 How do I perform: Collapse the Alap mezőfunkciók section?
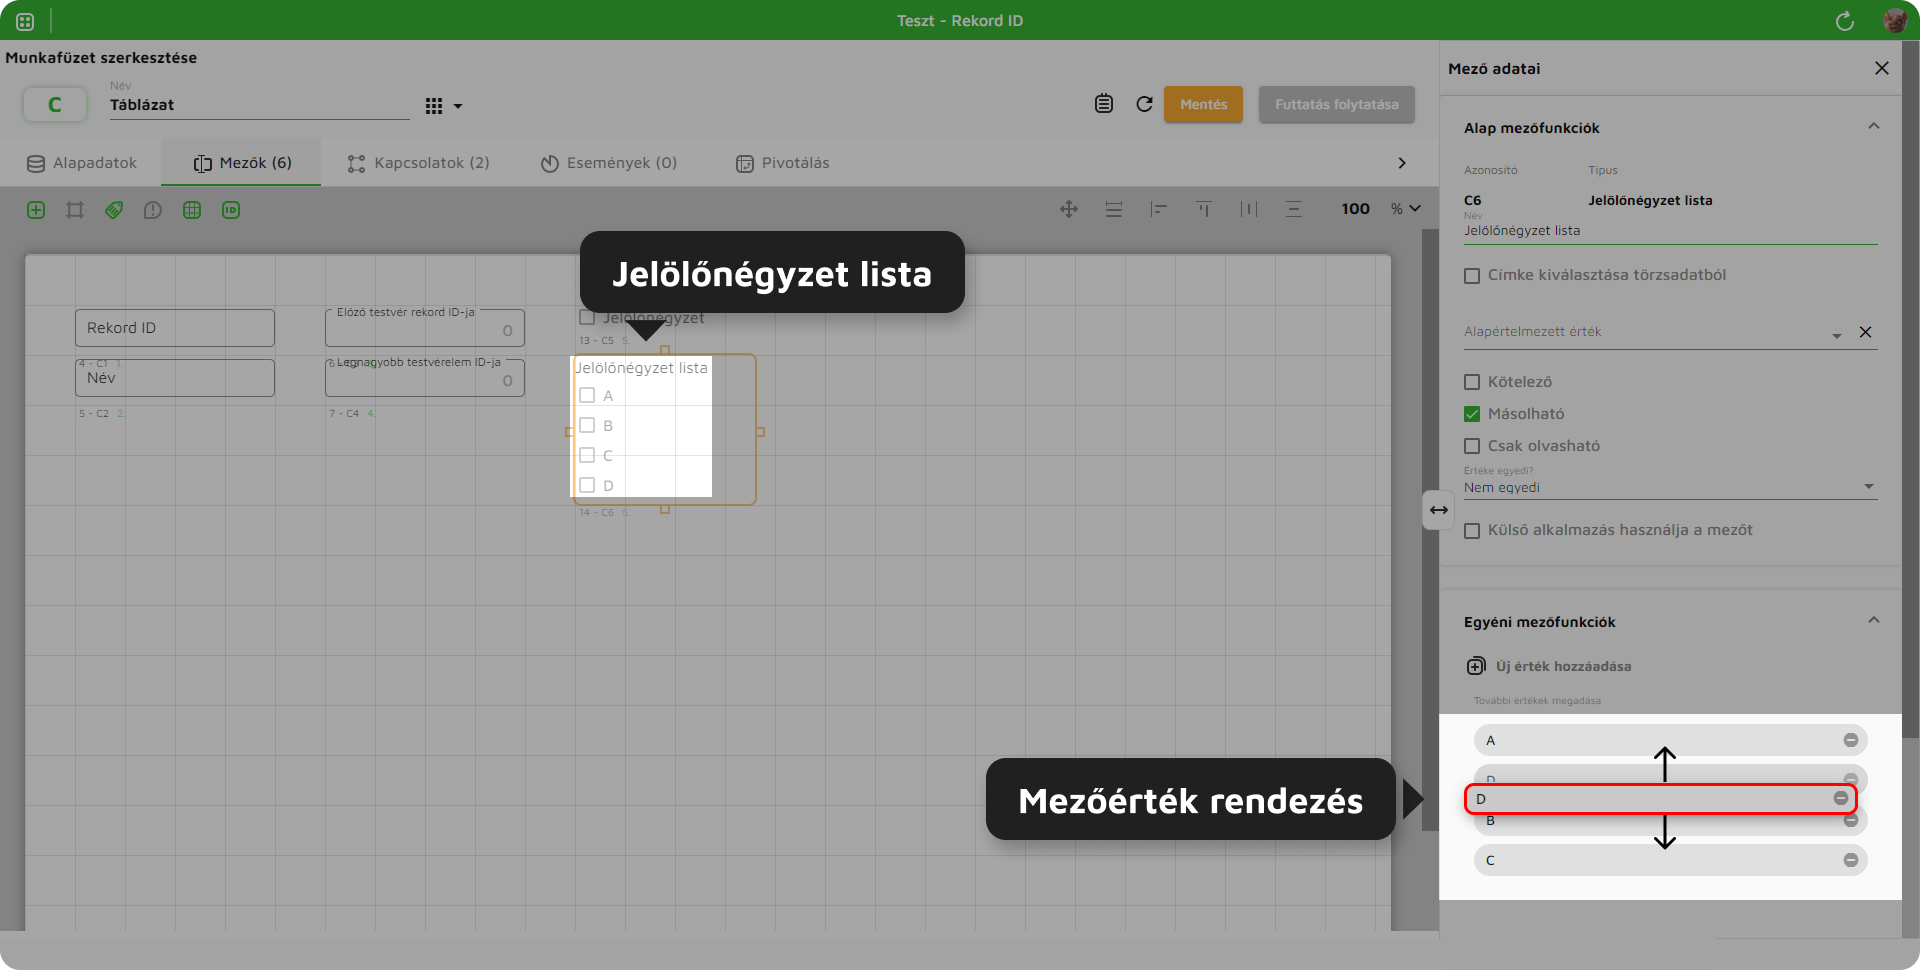pyautogui.click(x=1874, y=126)
